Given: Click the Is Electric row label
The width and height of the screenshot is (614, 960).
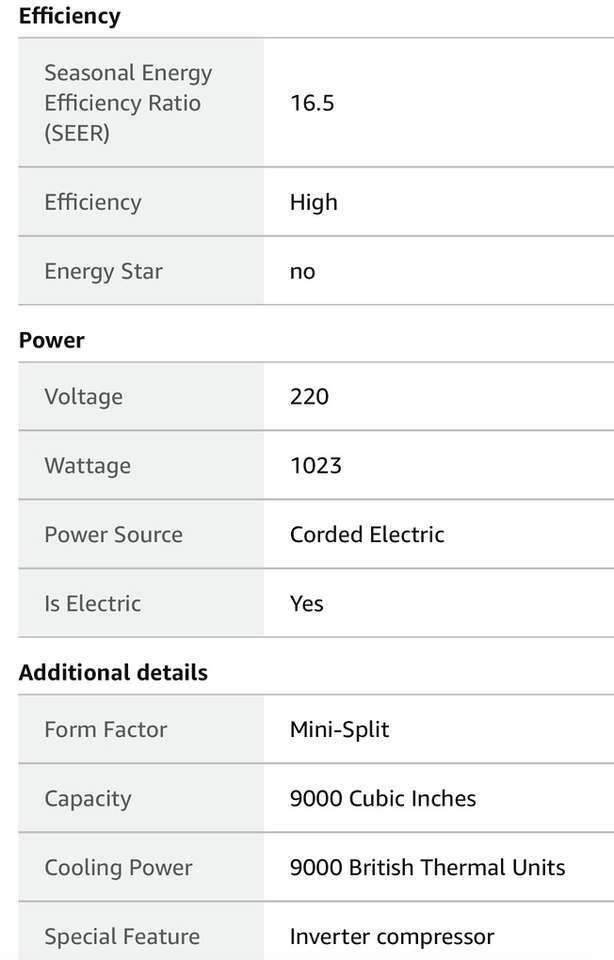Looking at the screenshot, I should click(x=92, y=603).
